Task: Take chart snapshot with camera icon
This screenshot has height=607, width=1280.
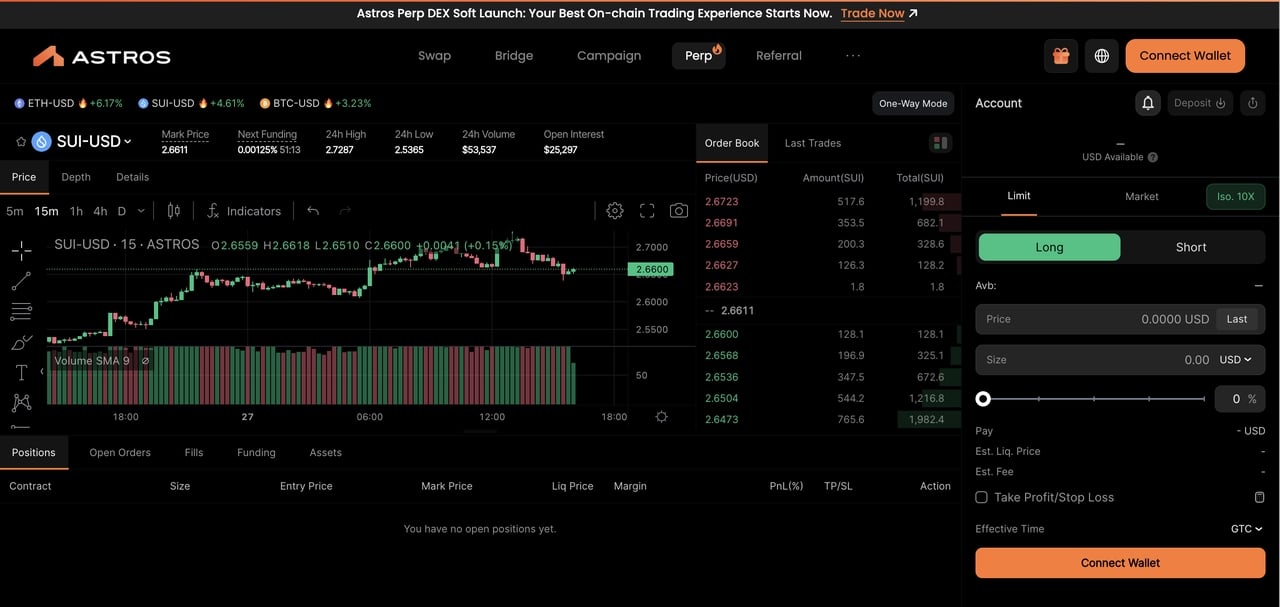Action: (x=679, y=211)
